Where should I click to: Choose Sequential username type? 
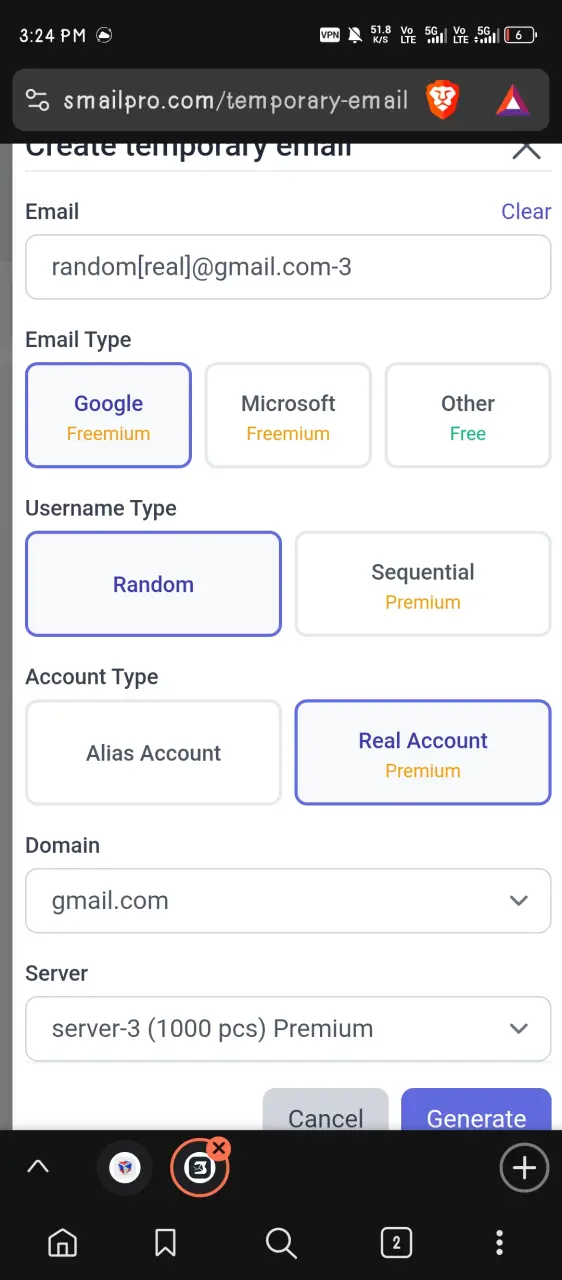423,584
